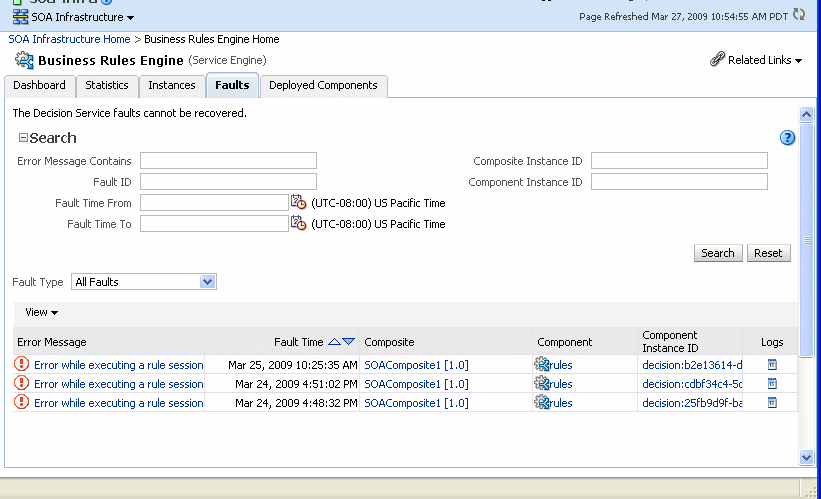Open the SOA Infrastructure Home breadcrumb link

[x=69, y=39]
